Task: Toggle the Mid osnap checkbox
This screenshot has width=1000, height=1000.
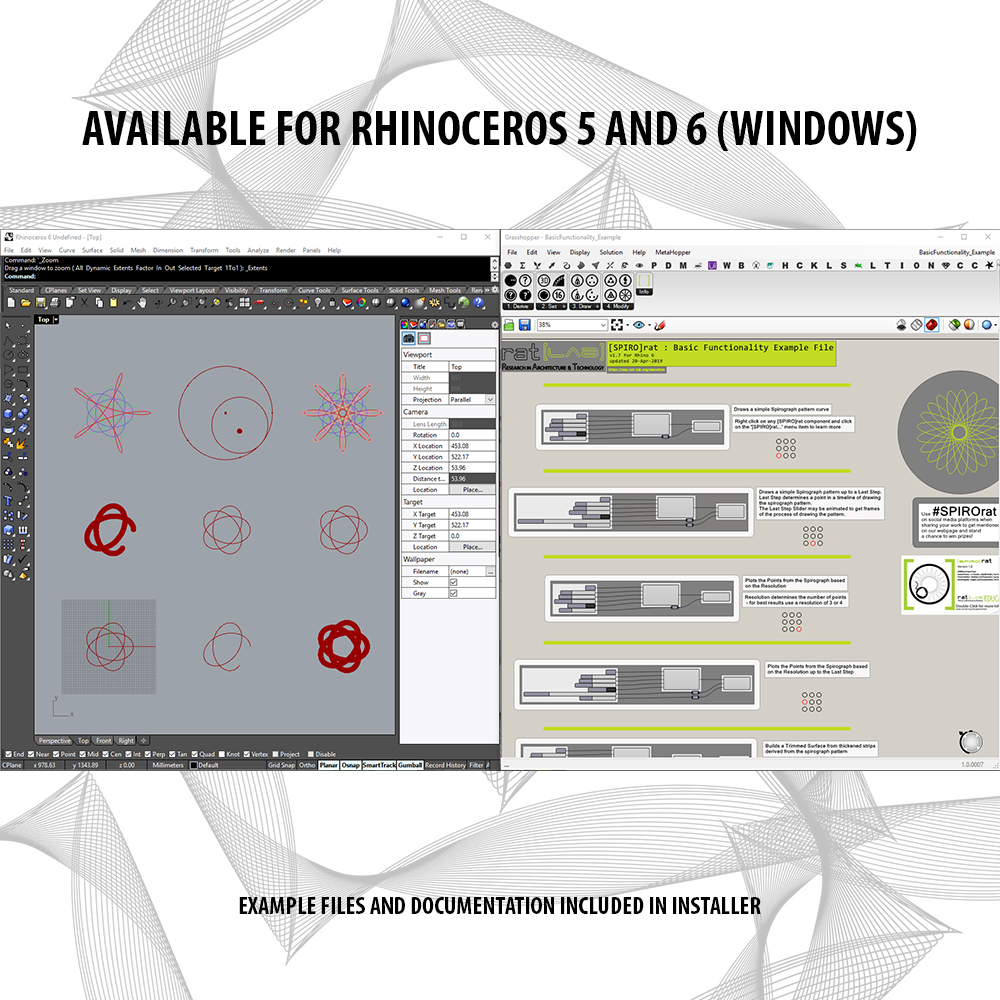Action: coord(82,754)
